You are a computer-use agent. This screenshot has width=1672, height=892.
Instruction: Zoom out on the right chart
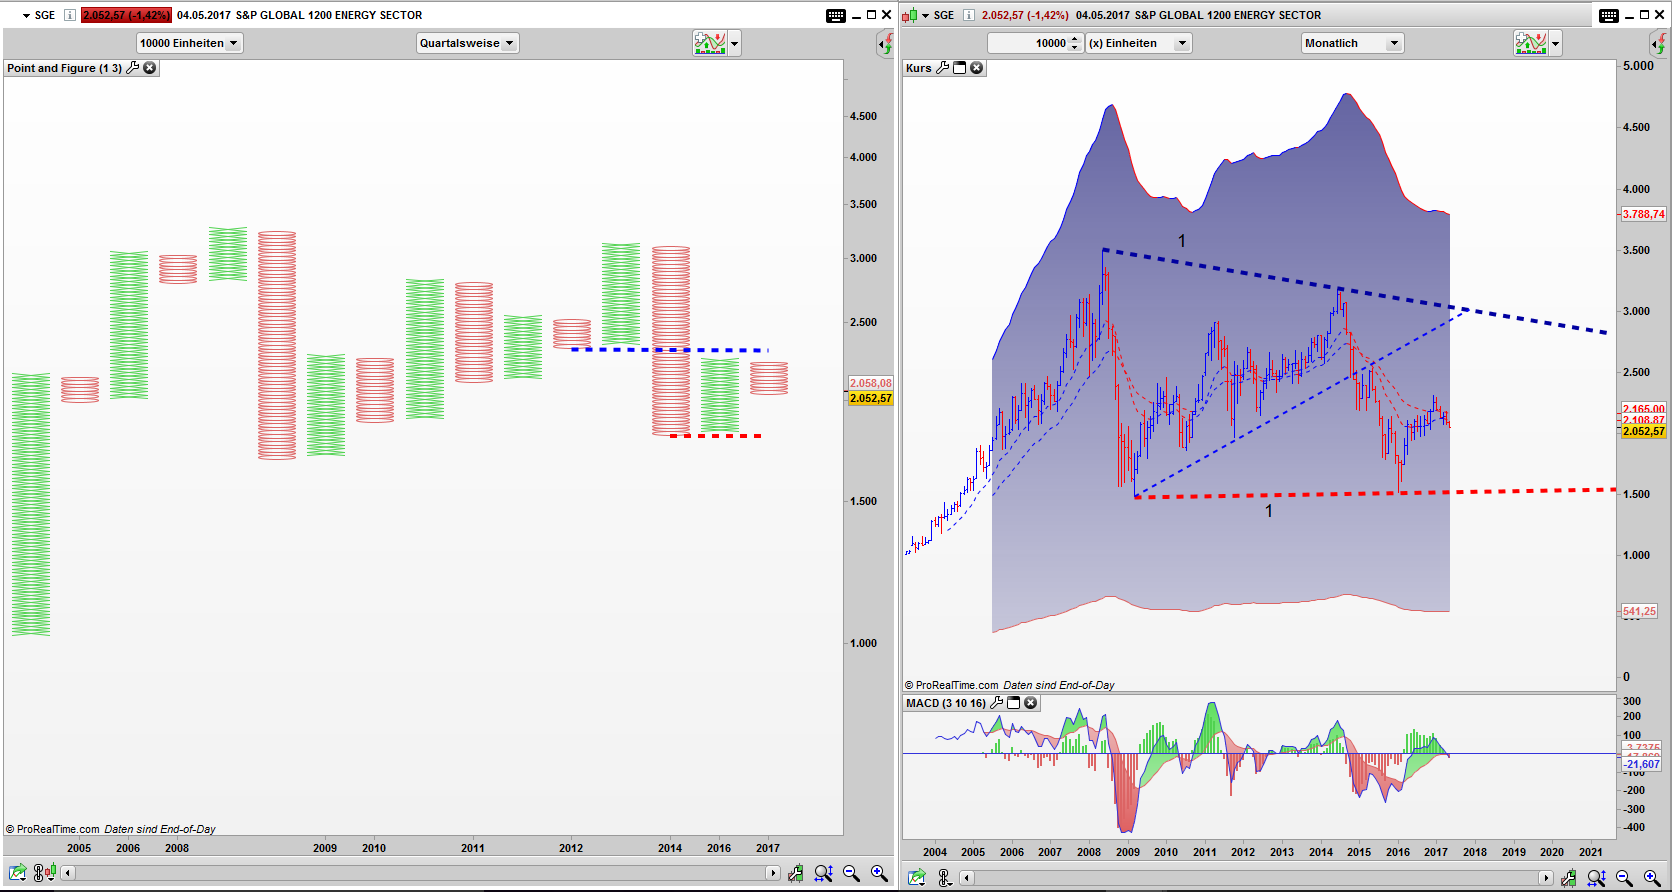1624,878
